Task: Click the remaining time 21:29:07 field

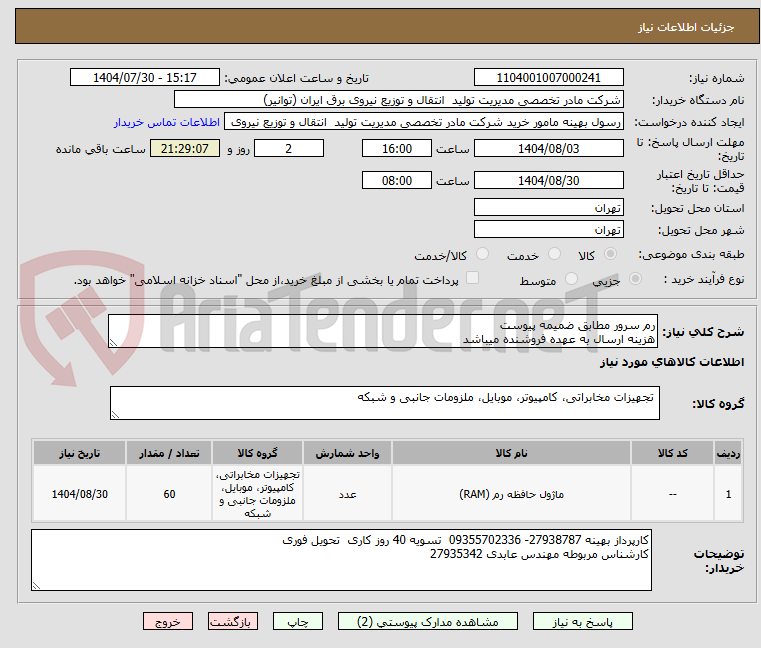Action: (x=184, y=149)
